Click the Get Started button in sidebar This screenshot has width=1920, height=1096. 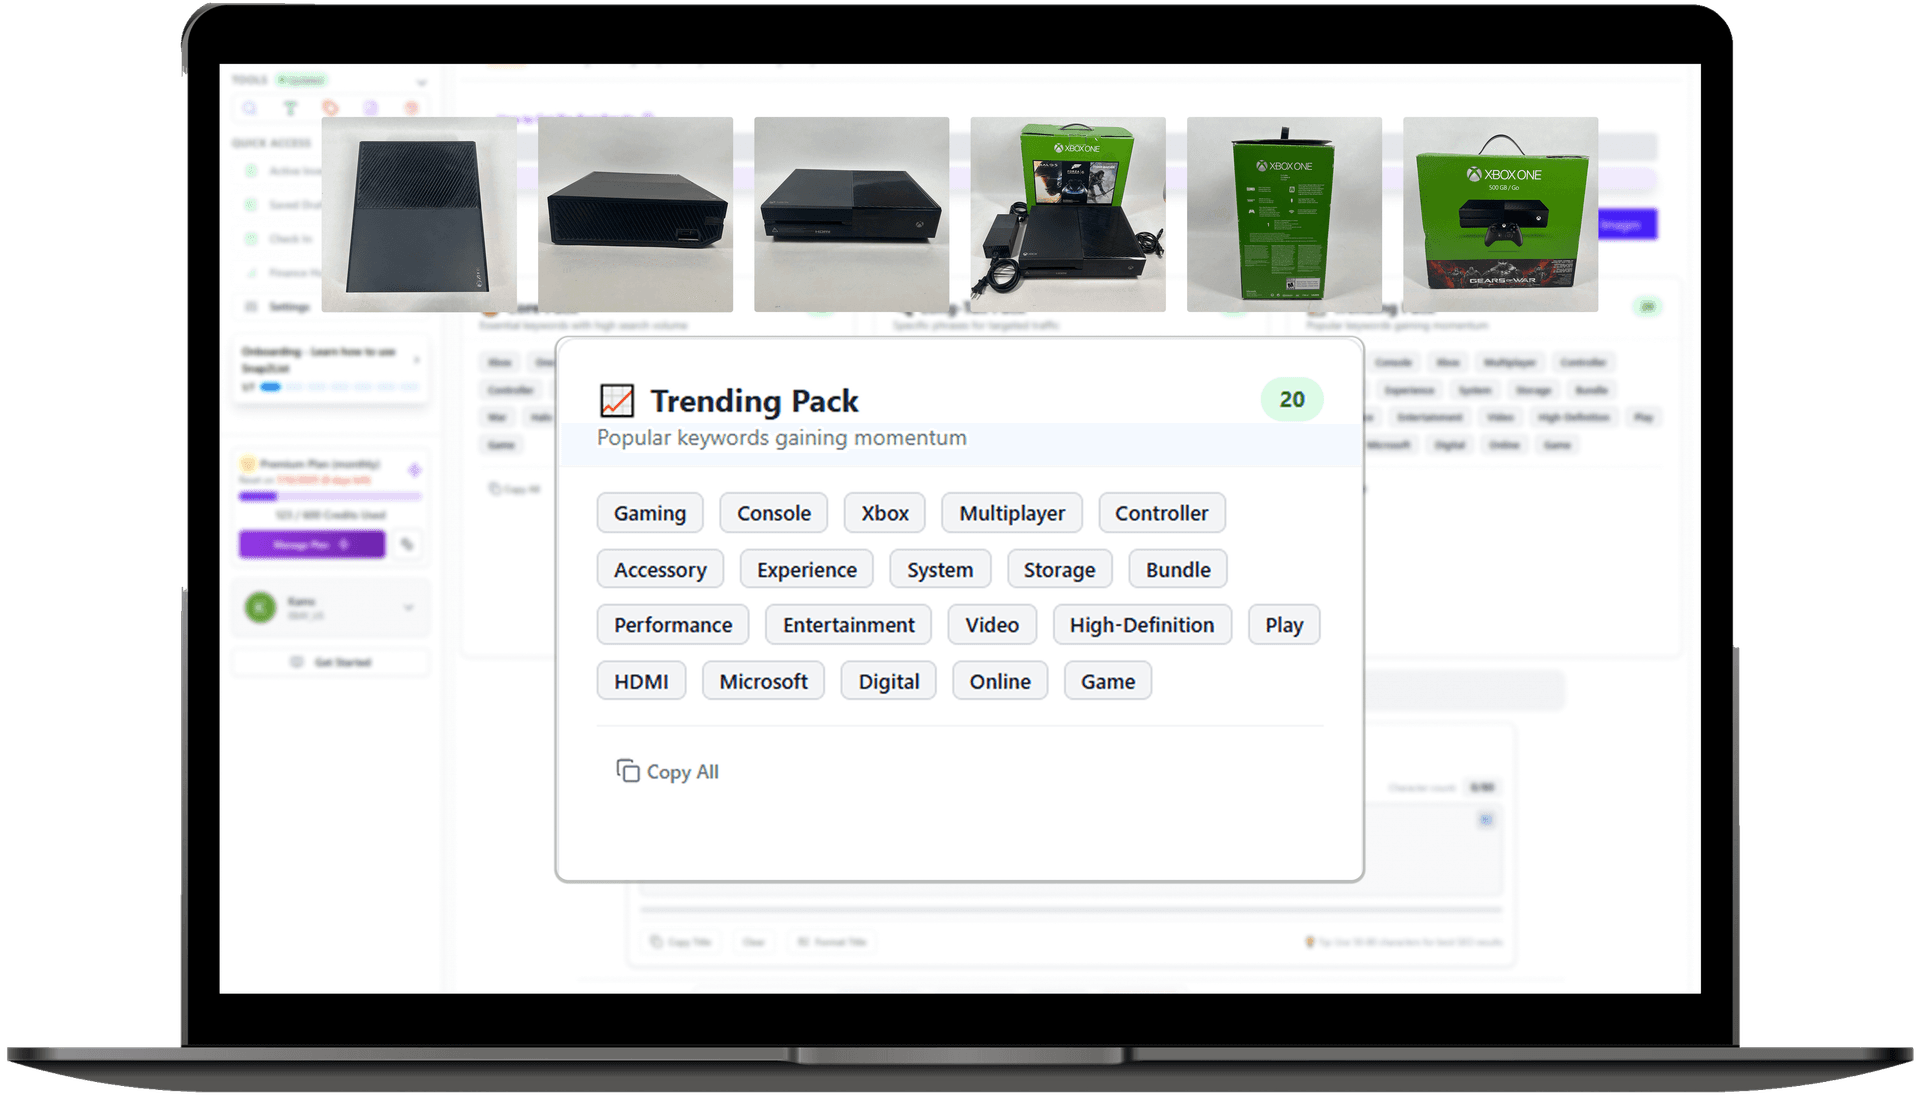pos(331,662)
